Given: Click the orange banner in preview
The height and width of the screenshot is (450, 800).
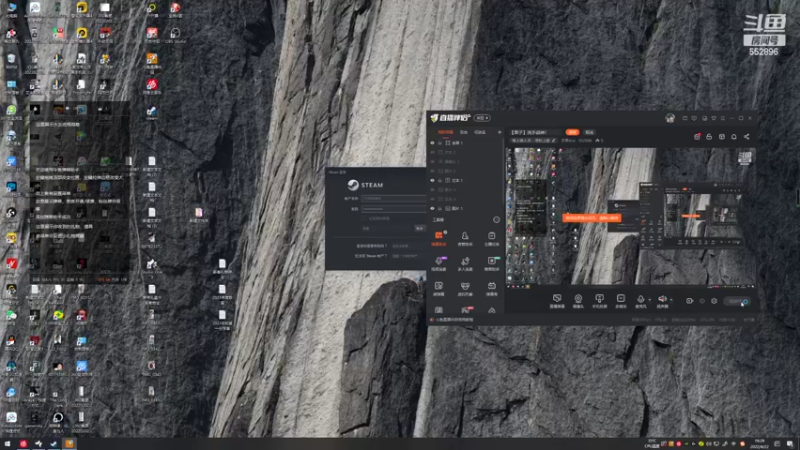Looking at the screenshot, I should [592, 218].
